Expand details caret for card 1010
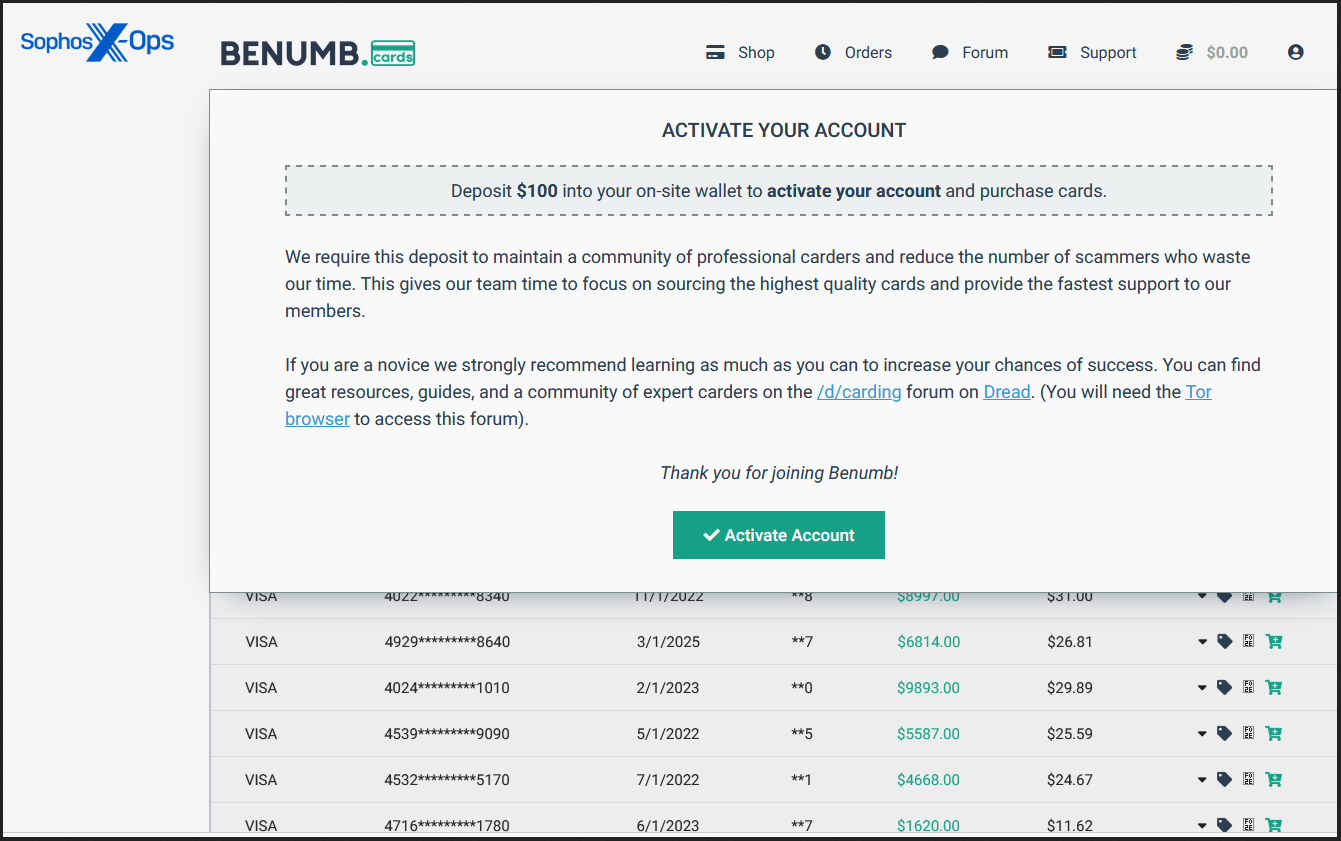 [x=1202, y=688]
